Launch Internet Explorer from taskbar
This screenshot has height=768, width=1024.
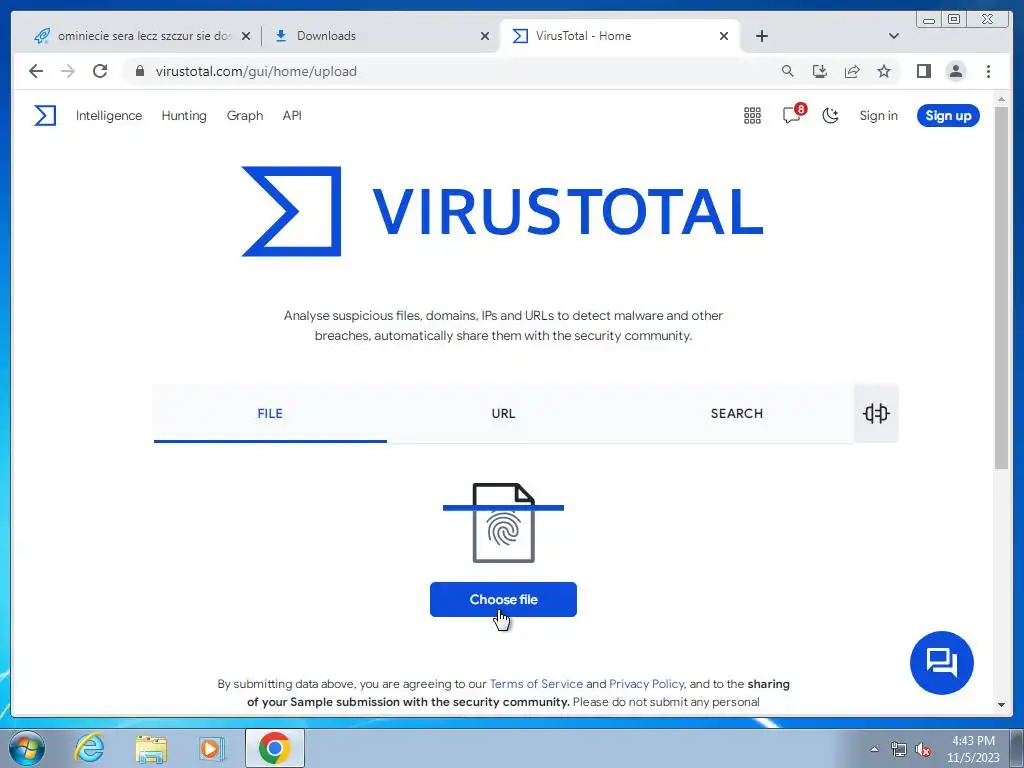(x=89, y=748)
